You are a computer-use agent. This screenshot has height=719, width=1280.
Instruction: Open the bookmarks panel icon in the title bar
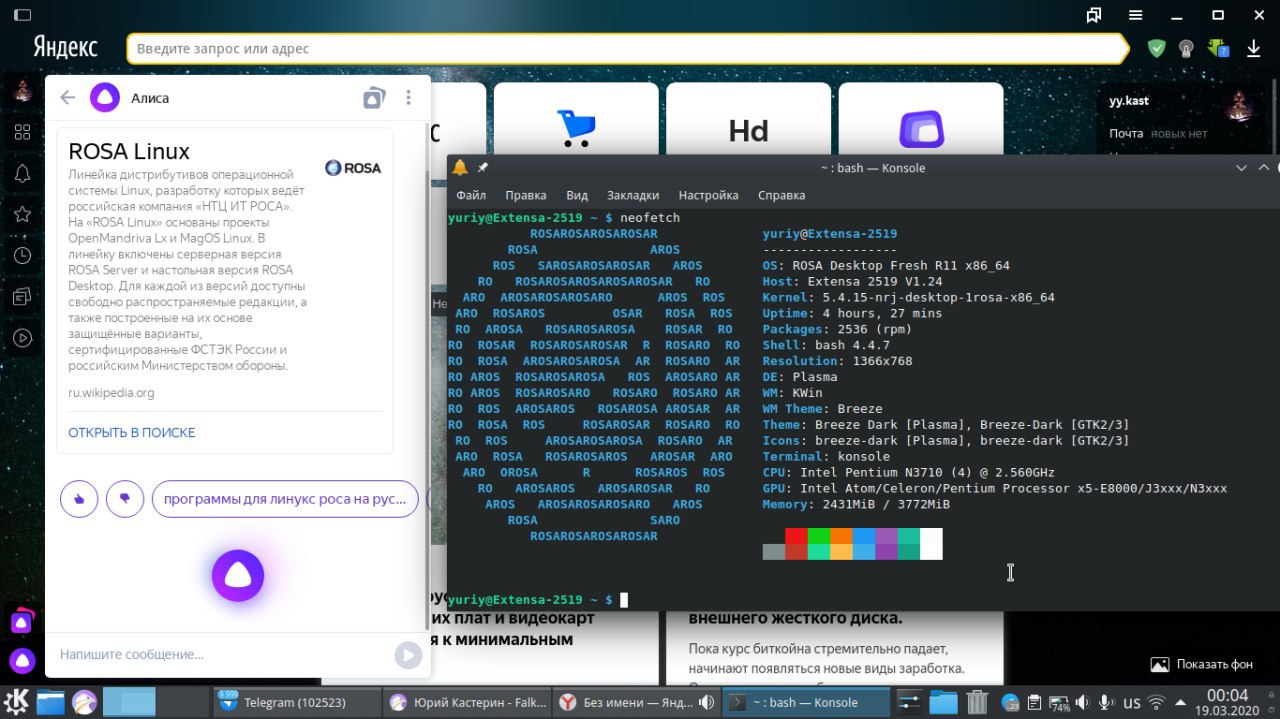[1095, 15]
